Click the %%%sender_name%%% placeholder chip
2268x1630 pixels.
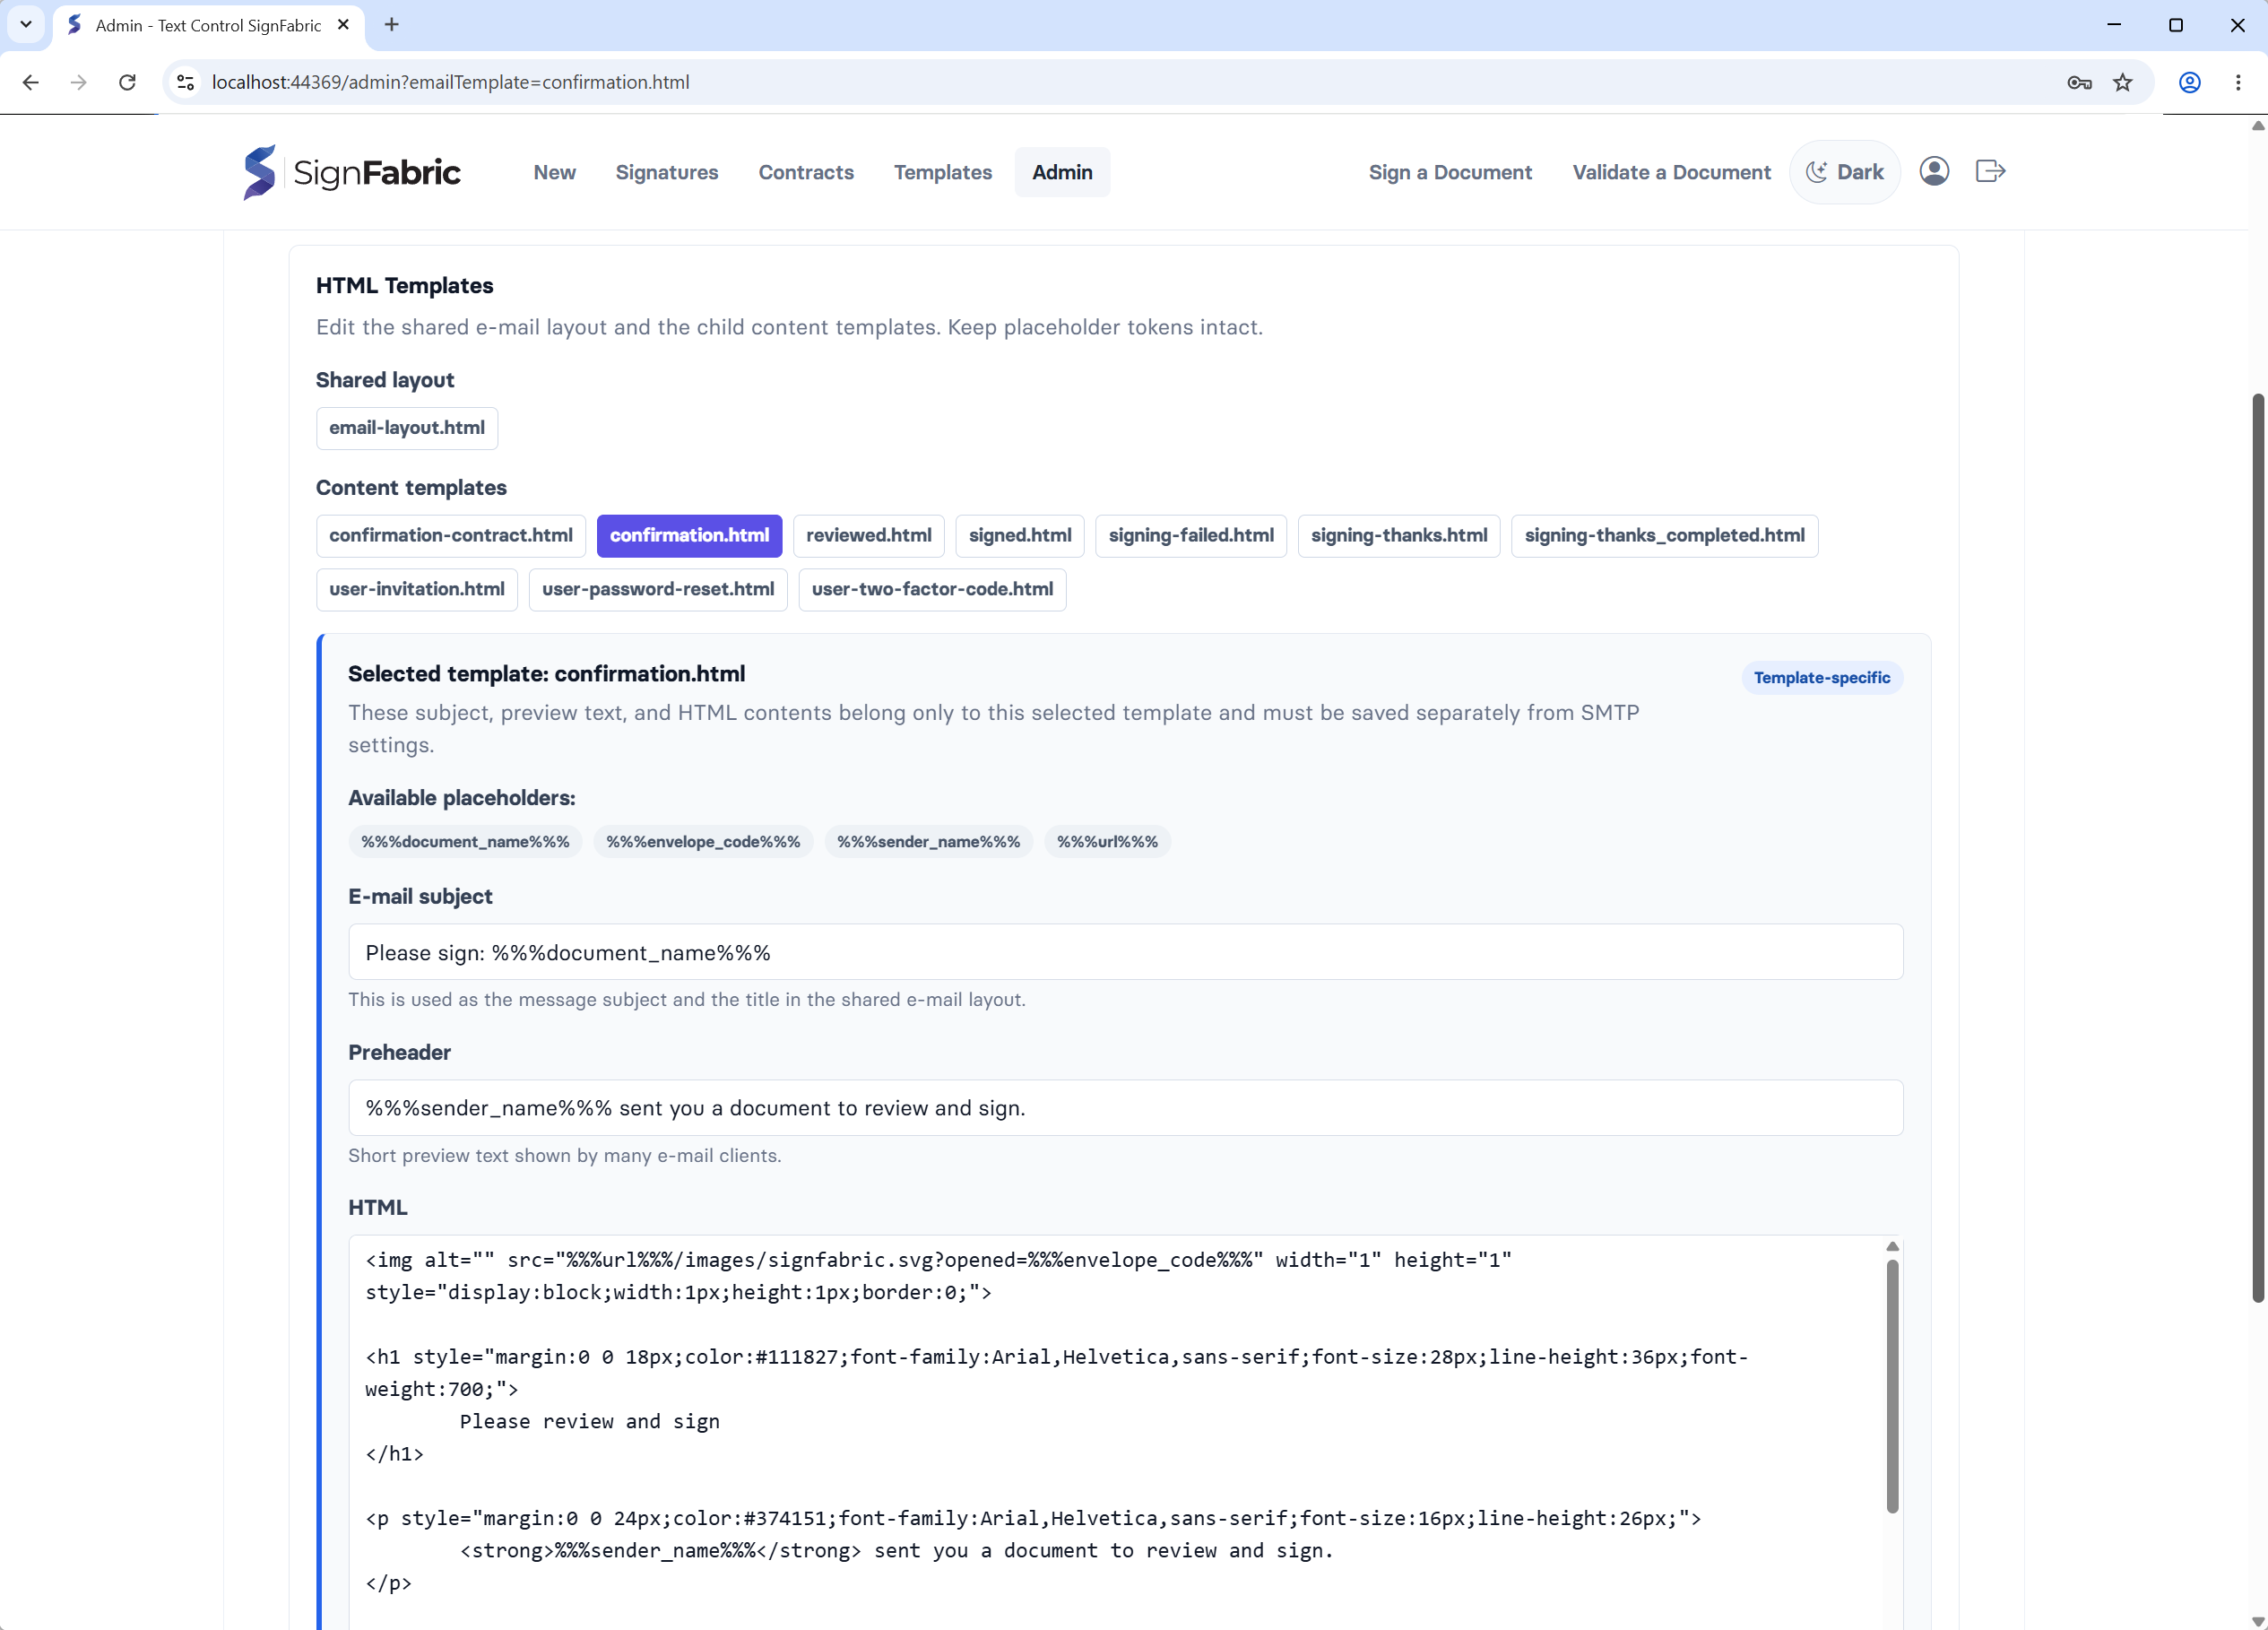[928, 842]
